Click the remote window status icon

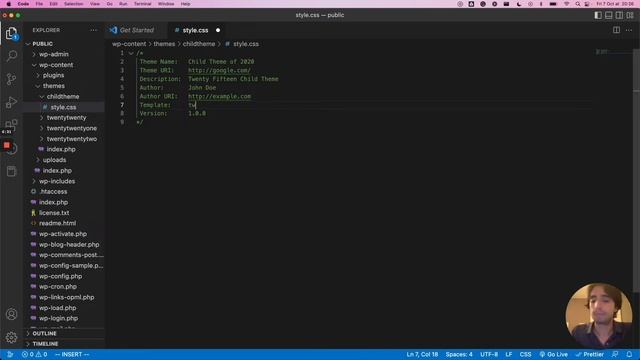click(10, 354)
